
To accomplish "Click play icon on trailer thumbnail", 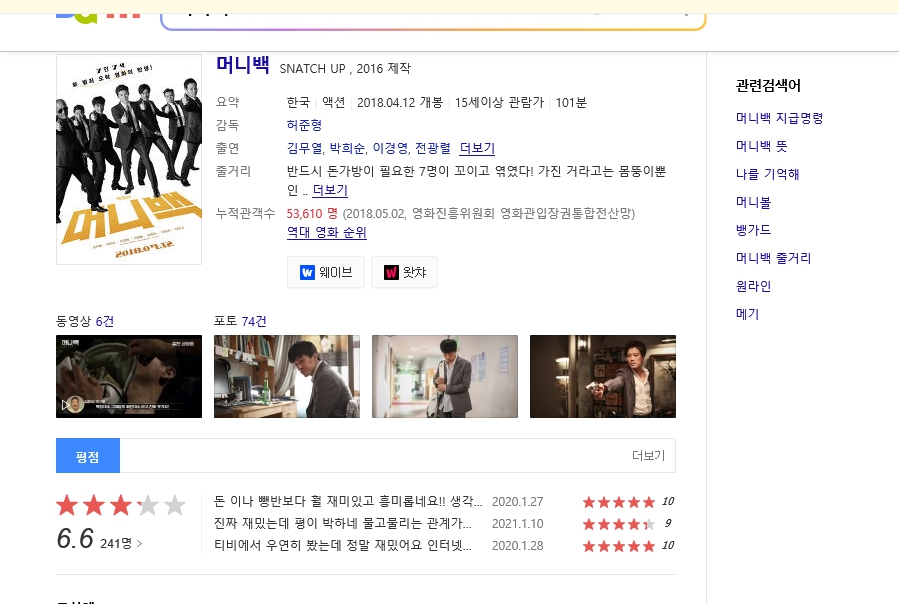I will coord(65,405).
